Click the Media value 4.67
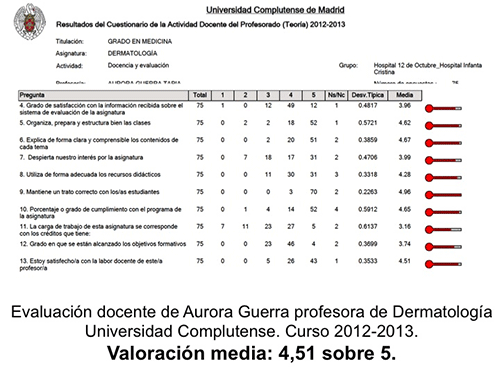The height and width of the screenshot is (375, 500). coord(405,140)
